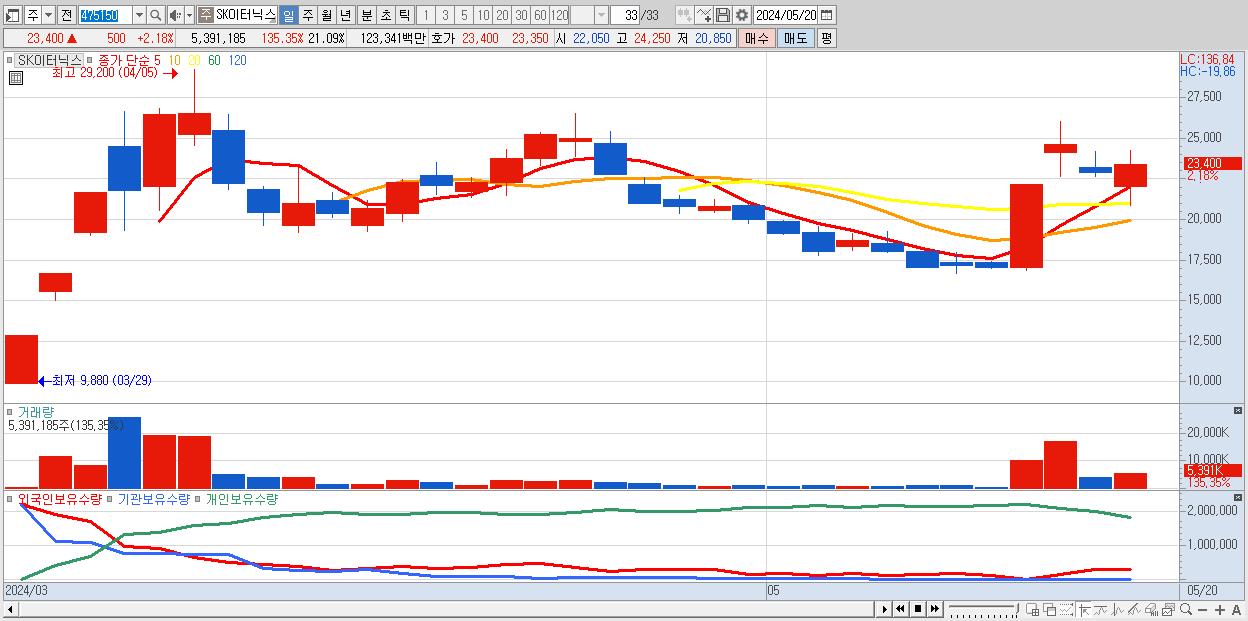Viewport: 1248px width, 621px height.
Task: Click the fast-forward button in bottom bar
Action: coord(934,609)
